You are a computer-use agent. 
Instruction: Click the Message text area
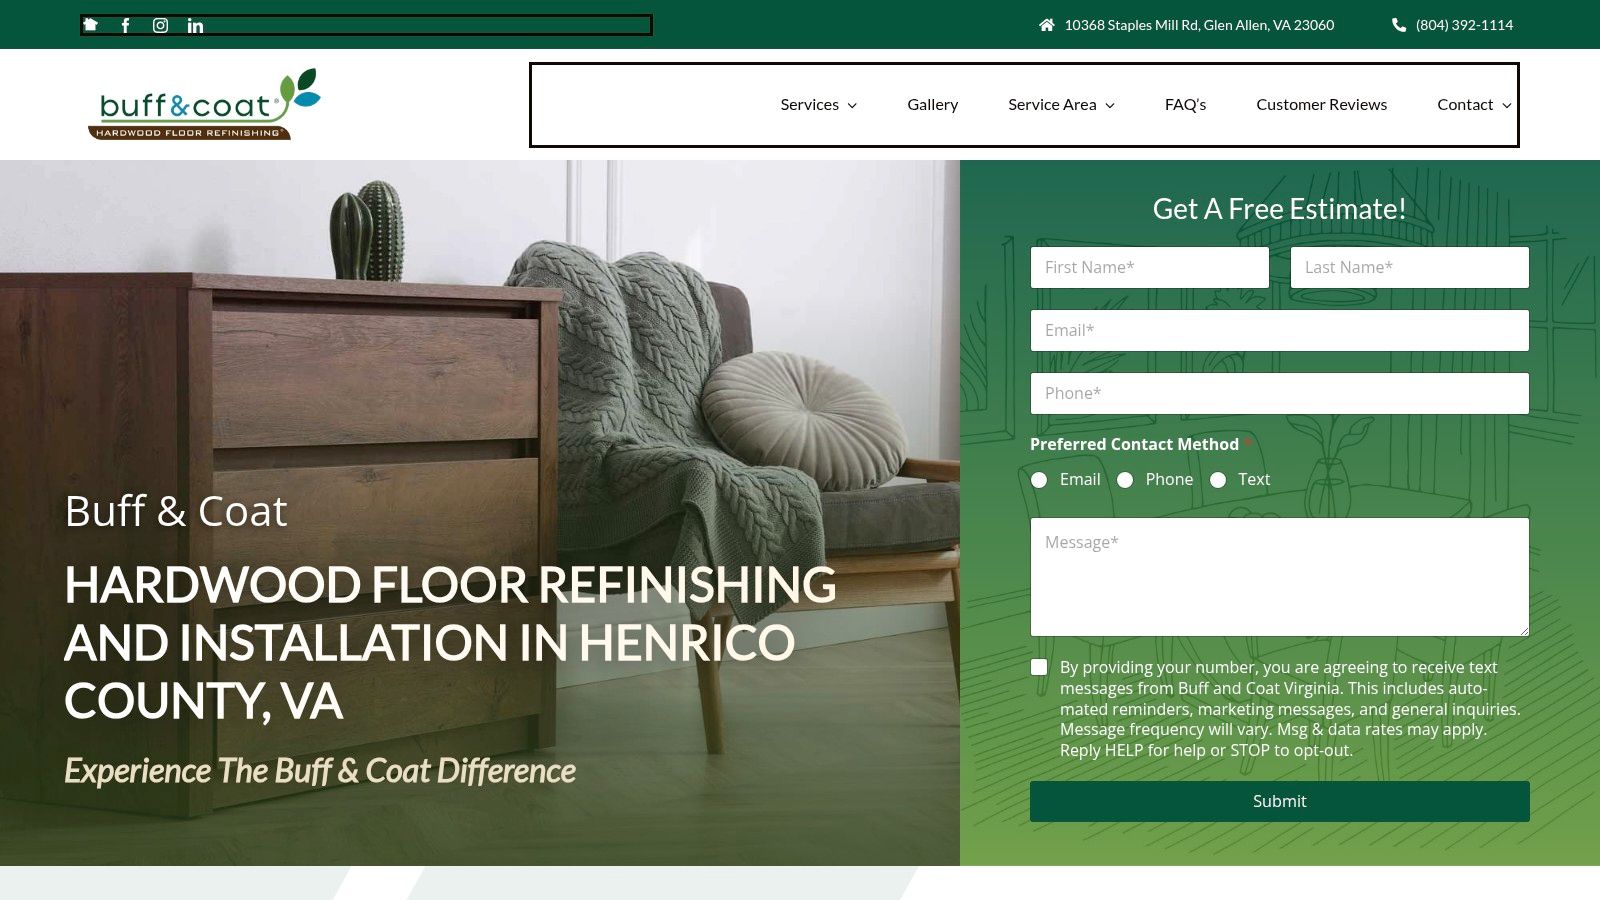pyautogui.click(x=1280, y=577)
